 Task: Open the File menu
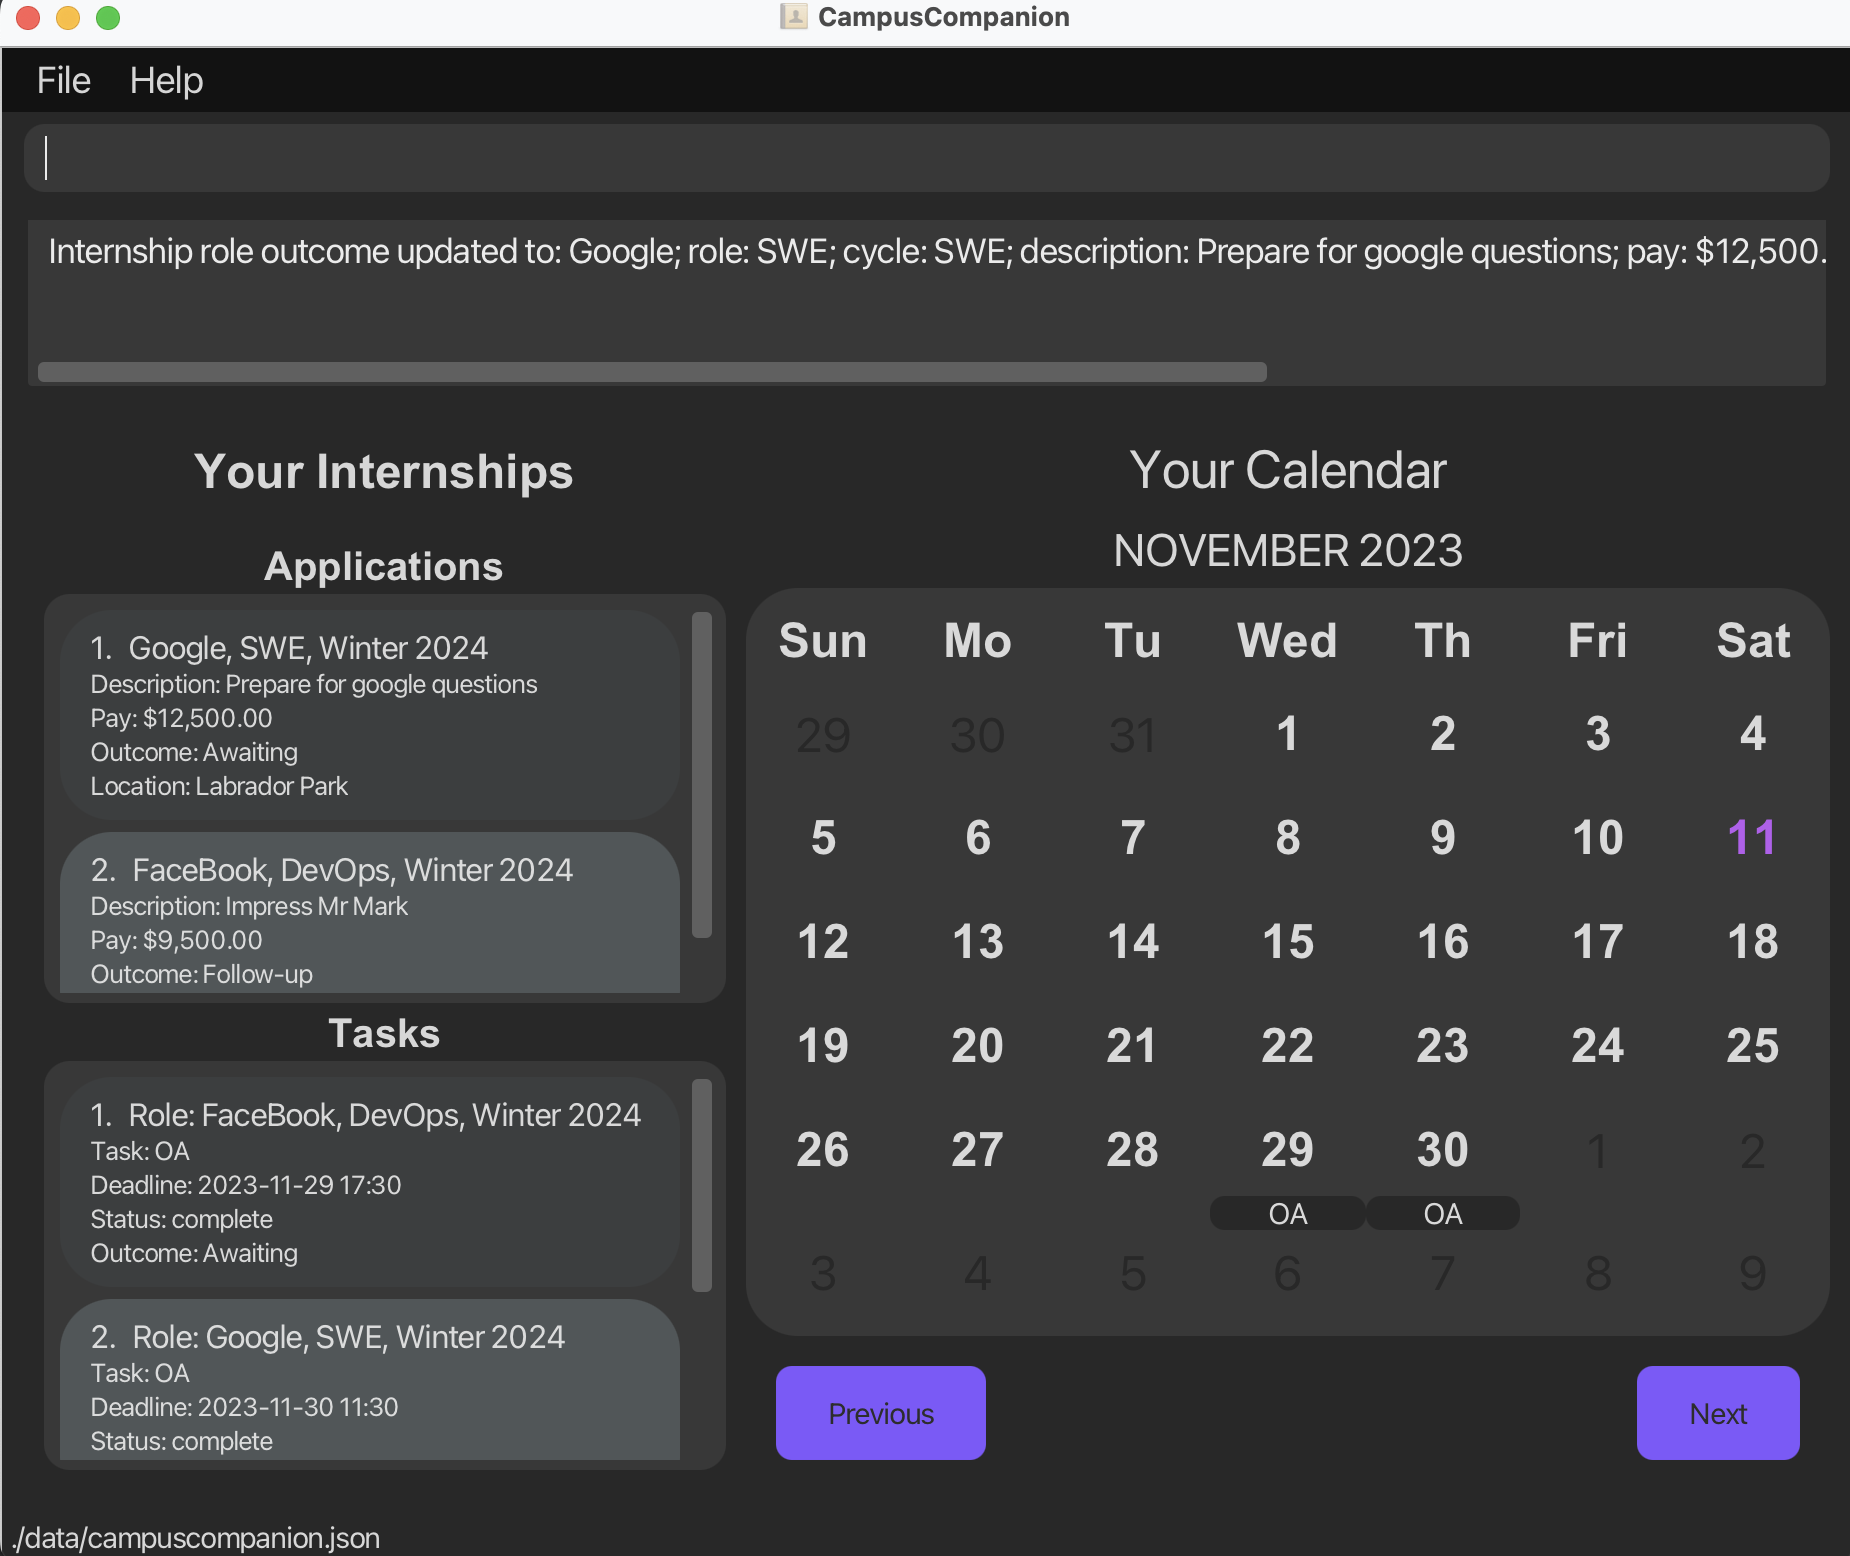click(x=63, y=80)
